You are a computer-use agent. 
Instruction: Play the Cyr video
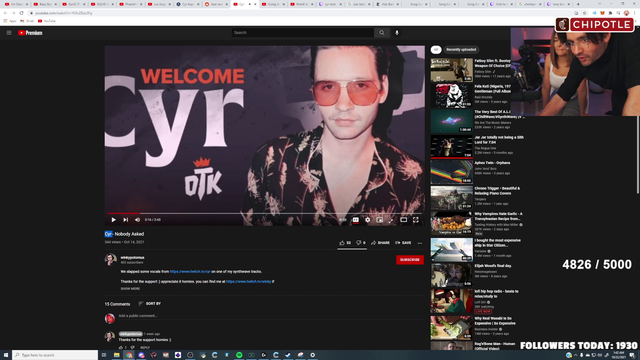[113, 220]
